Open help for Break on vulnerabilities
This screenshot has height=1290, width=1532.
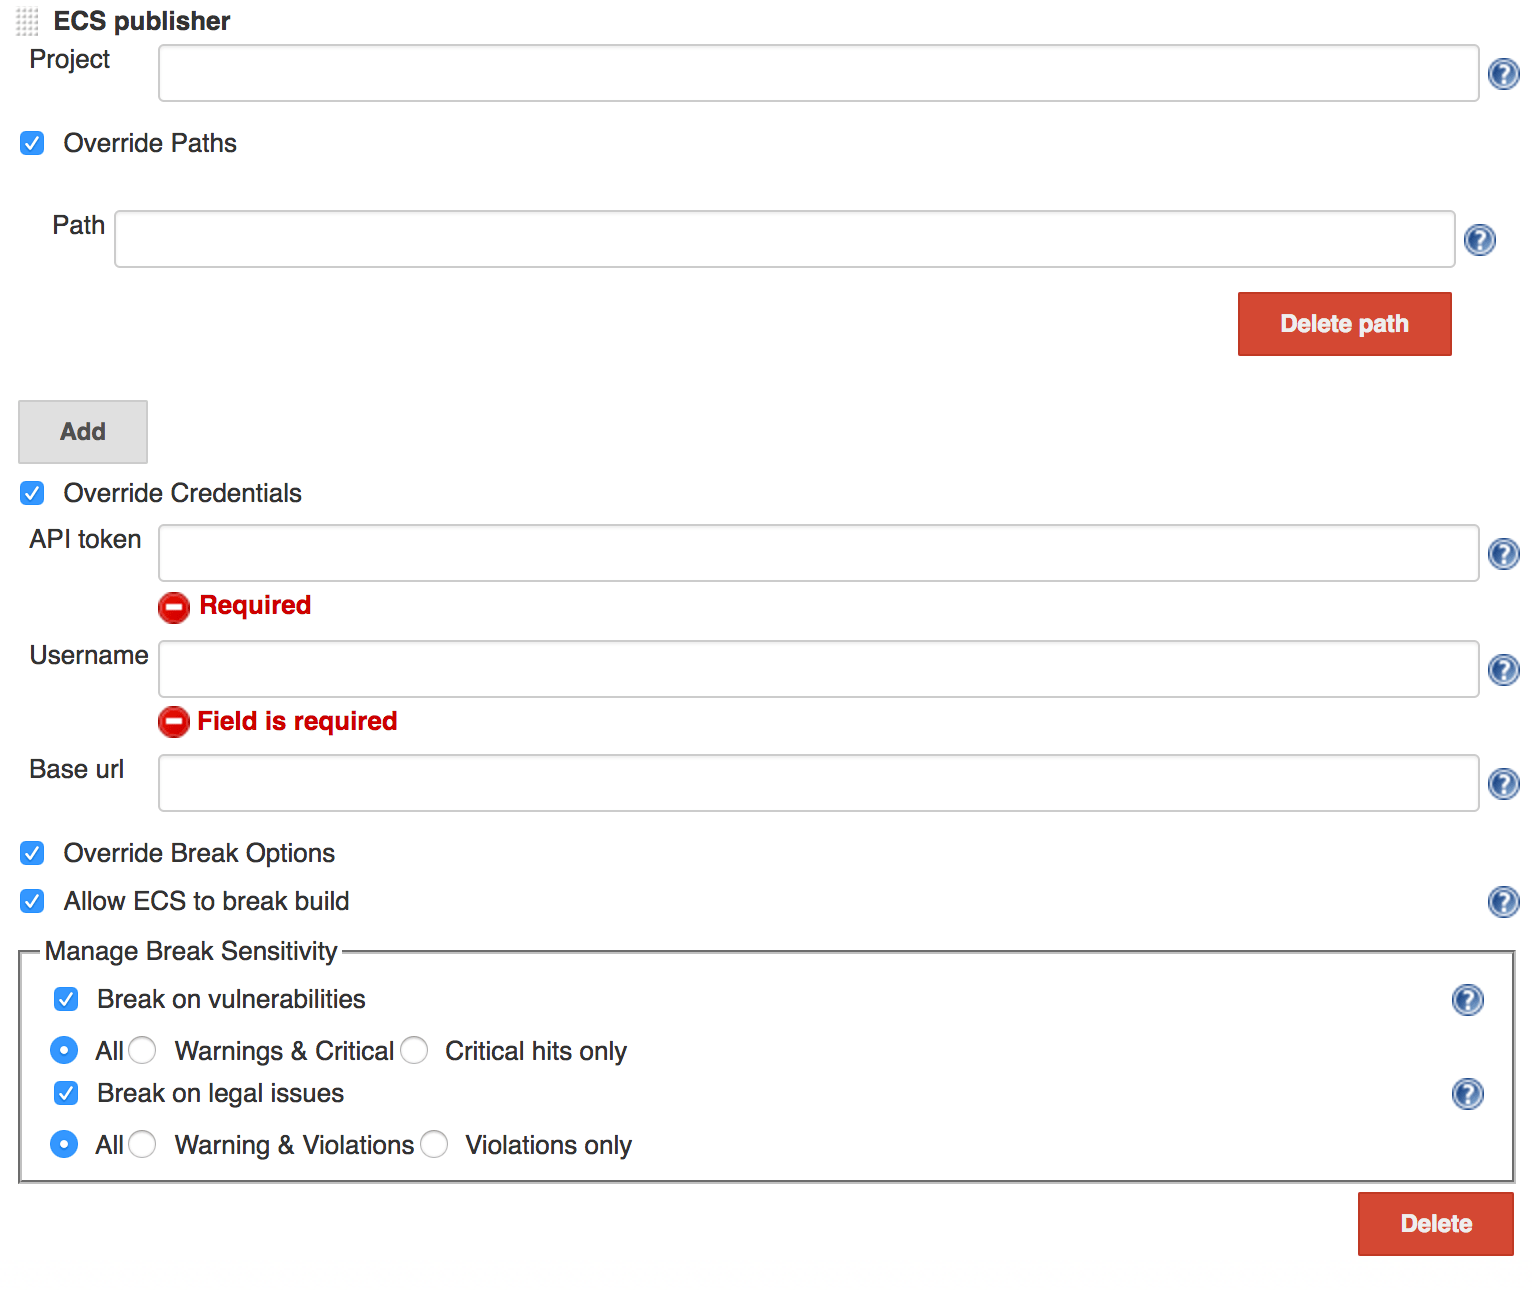1467,999
